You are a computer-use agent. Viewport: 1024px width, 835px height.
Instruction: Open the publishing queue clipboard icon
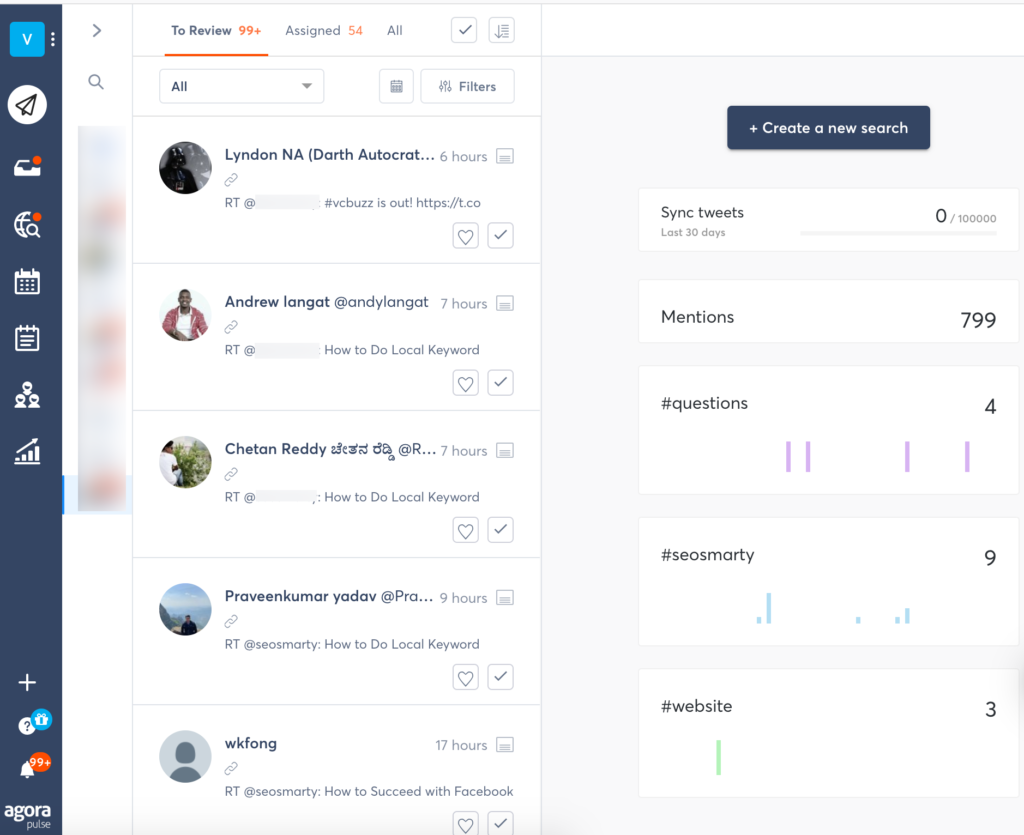coord(27,338)
